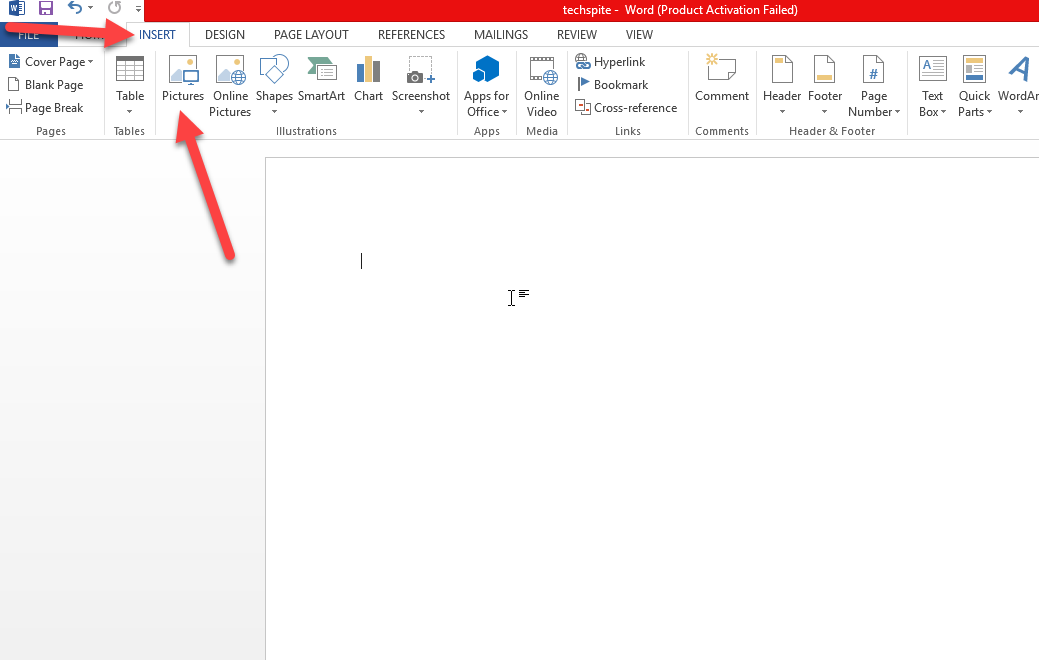Screen dimensions: 1039x660
Task: Open the Cover Page dropdown
Action: pos(57,62)
